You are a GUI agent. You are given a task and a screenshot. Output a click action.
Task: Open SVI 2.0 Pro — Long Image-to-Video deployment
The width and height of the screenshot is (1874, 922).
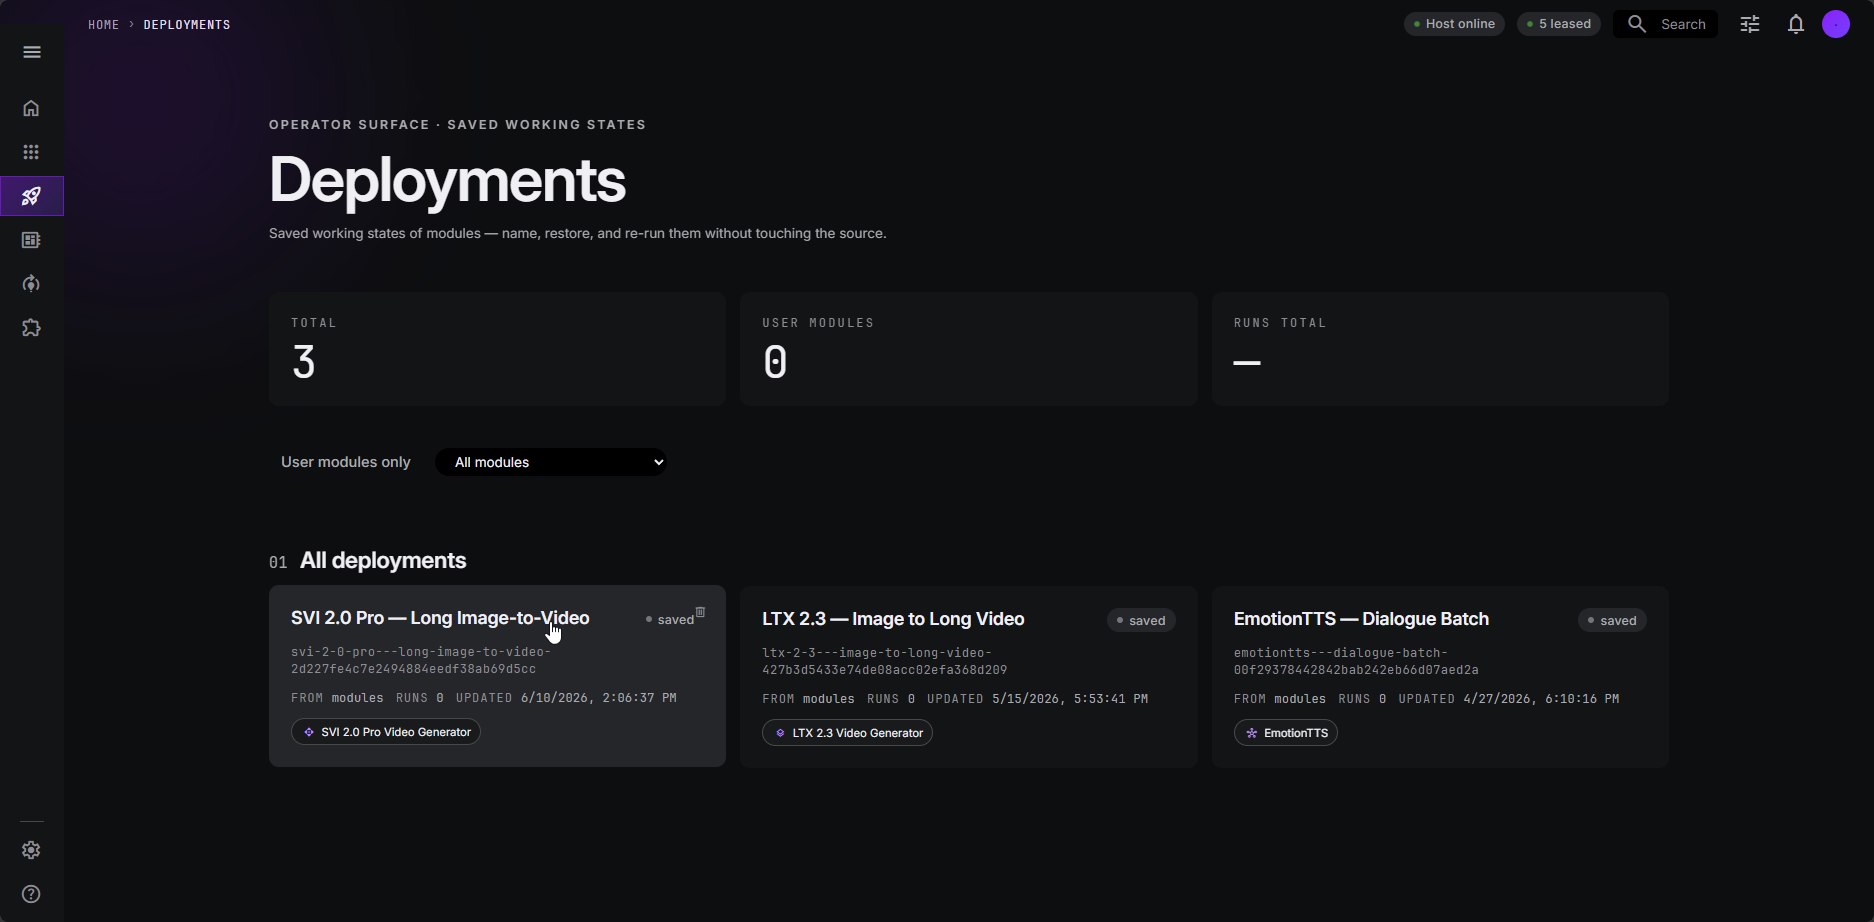point(440,618)
